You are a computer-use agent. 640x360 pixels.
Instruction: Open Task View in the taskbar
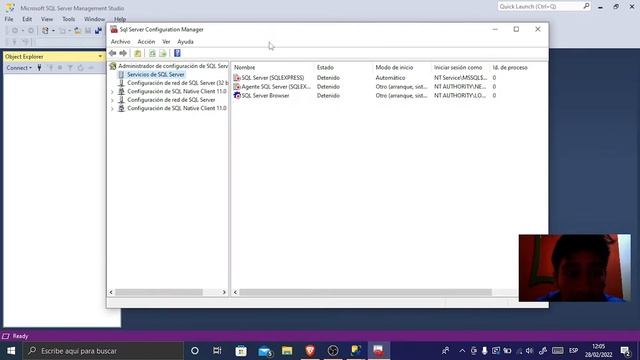217,351
